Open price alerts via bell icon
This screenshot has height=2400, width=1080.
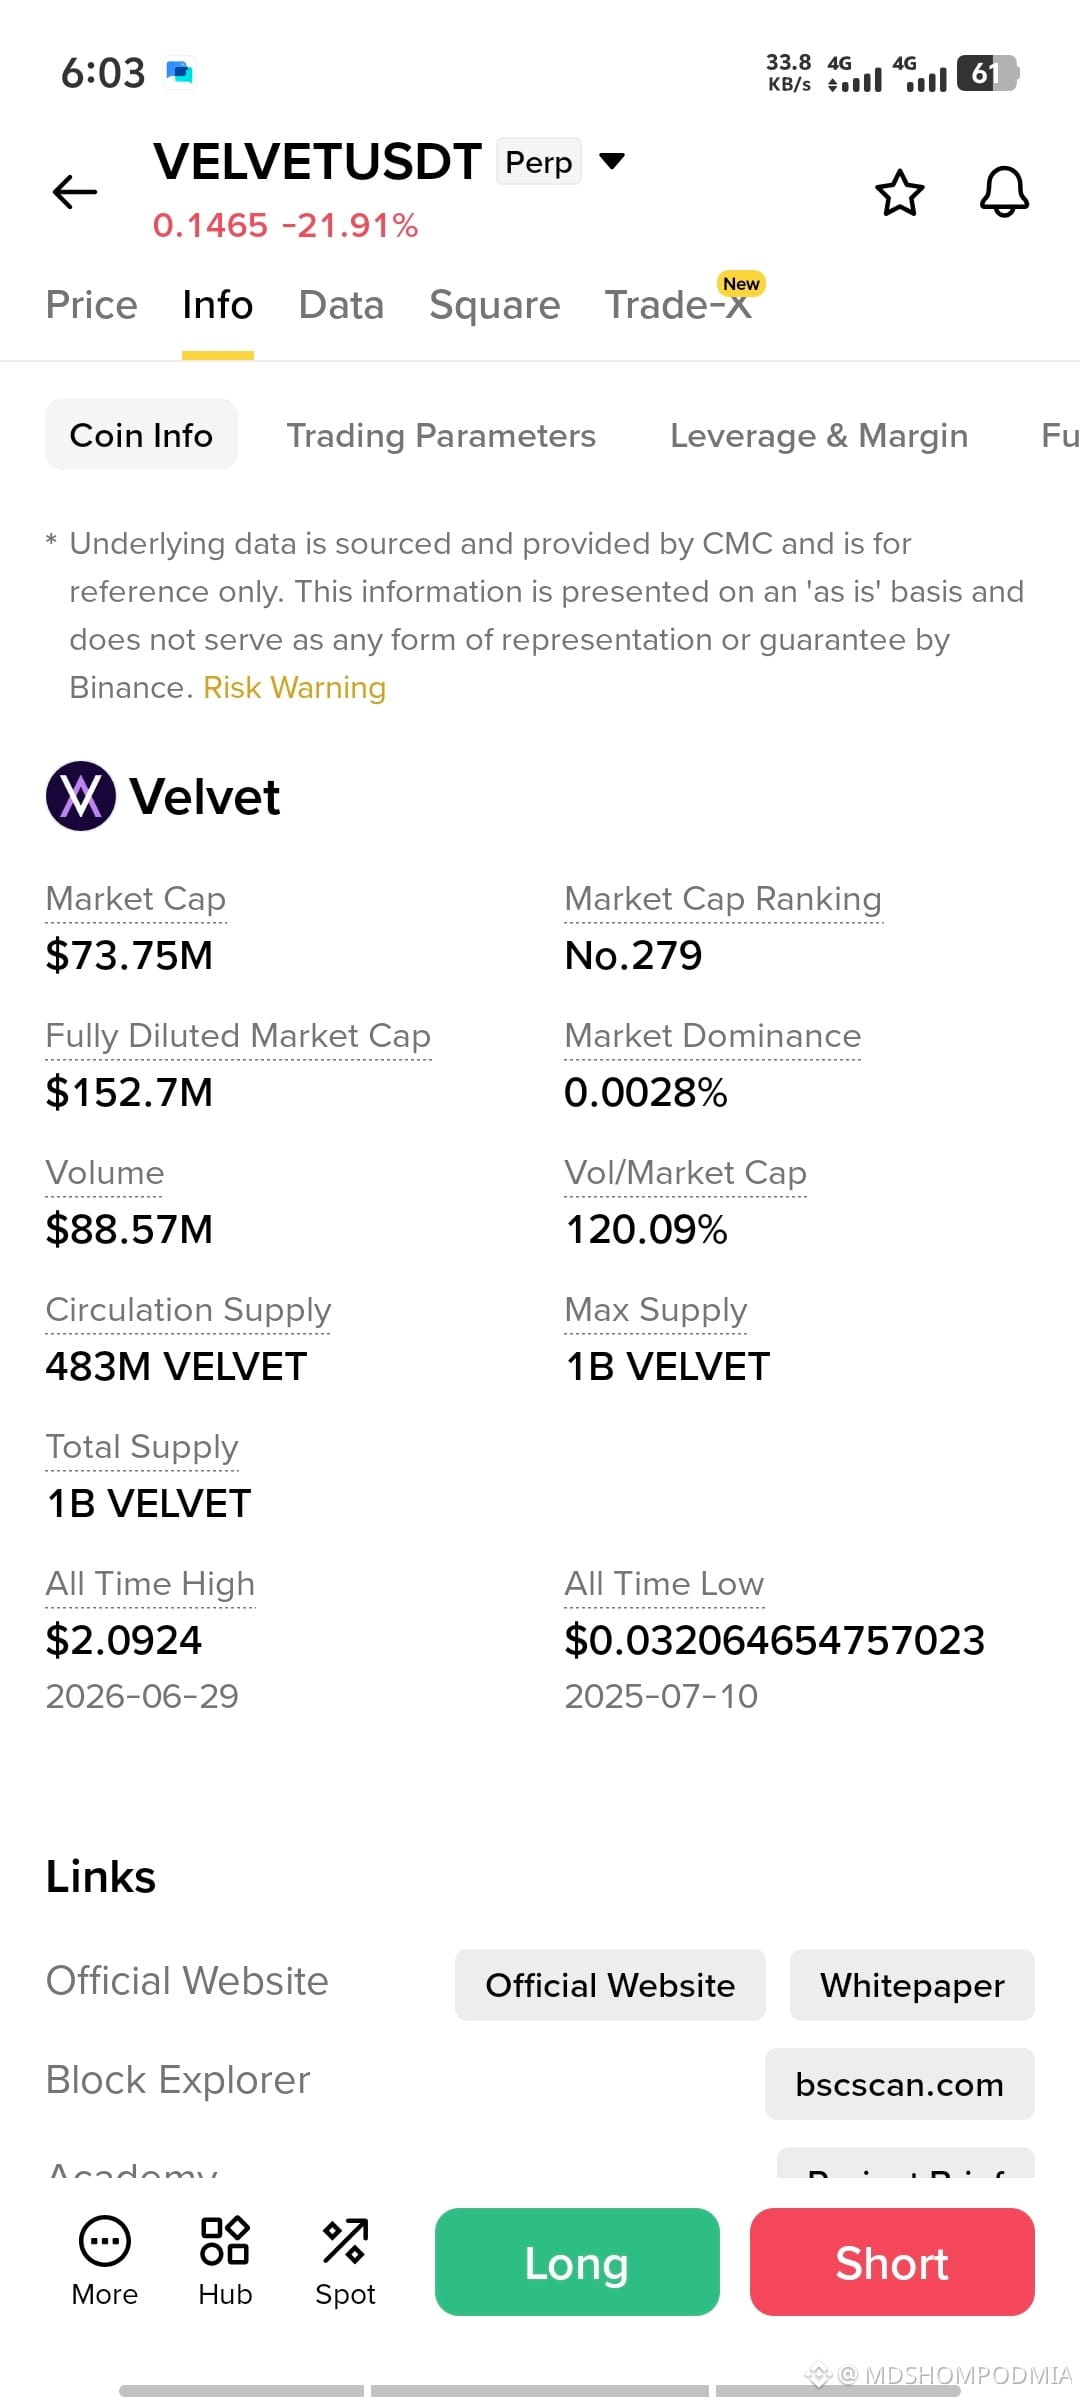[1004, 192]
